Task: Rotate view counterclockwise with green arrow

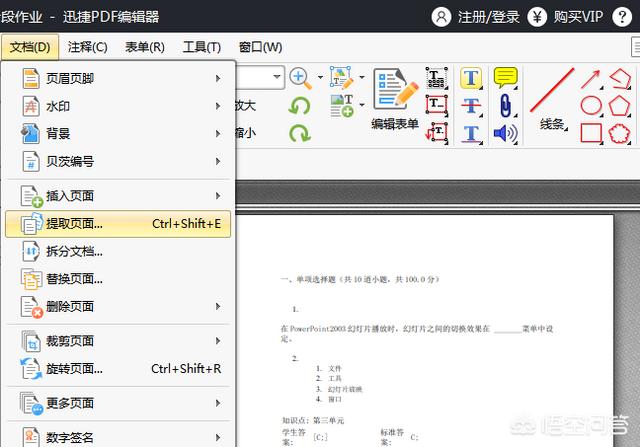Action: [x=300, y=106]
